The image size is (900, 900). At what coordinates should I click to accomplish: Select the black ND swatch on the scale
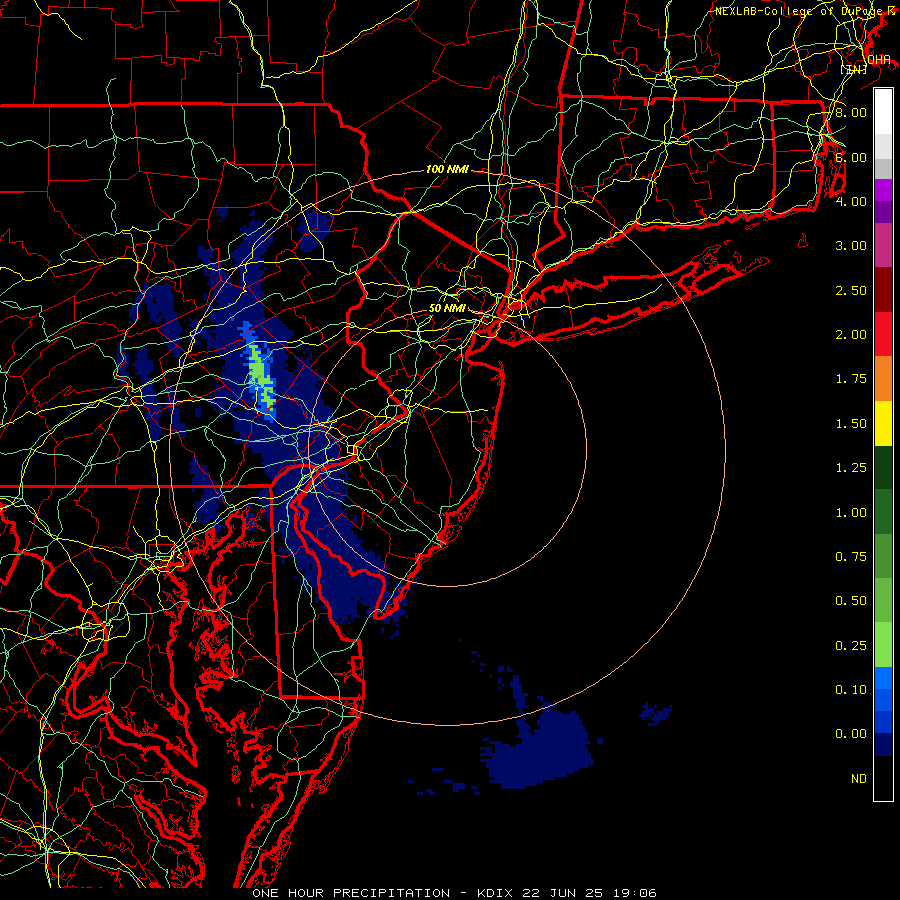[x=883, y=779]
